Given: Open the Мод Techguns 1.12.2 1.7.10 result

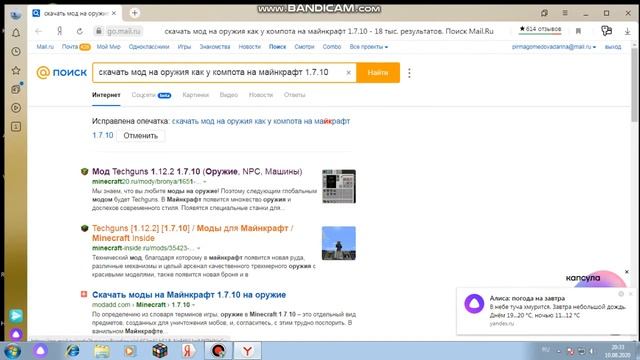Looking at the screenshot, I should (197, 171).
